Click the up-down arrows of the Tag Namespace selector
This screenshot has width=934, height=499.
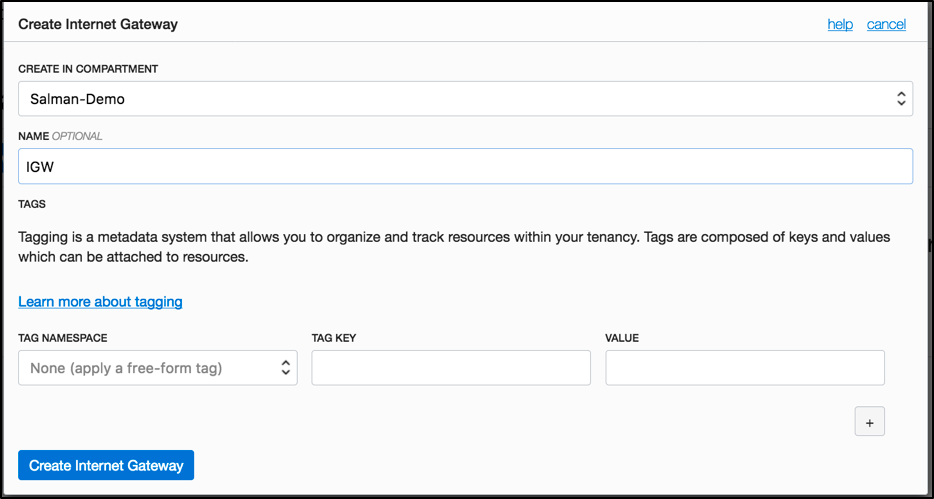click(286, 368)
